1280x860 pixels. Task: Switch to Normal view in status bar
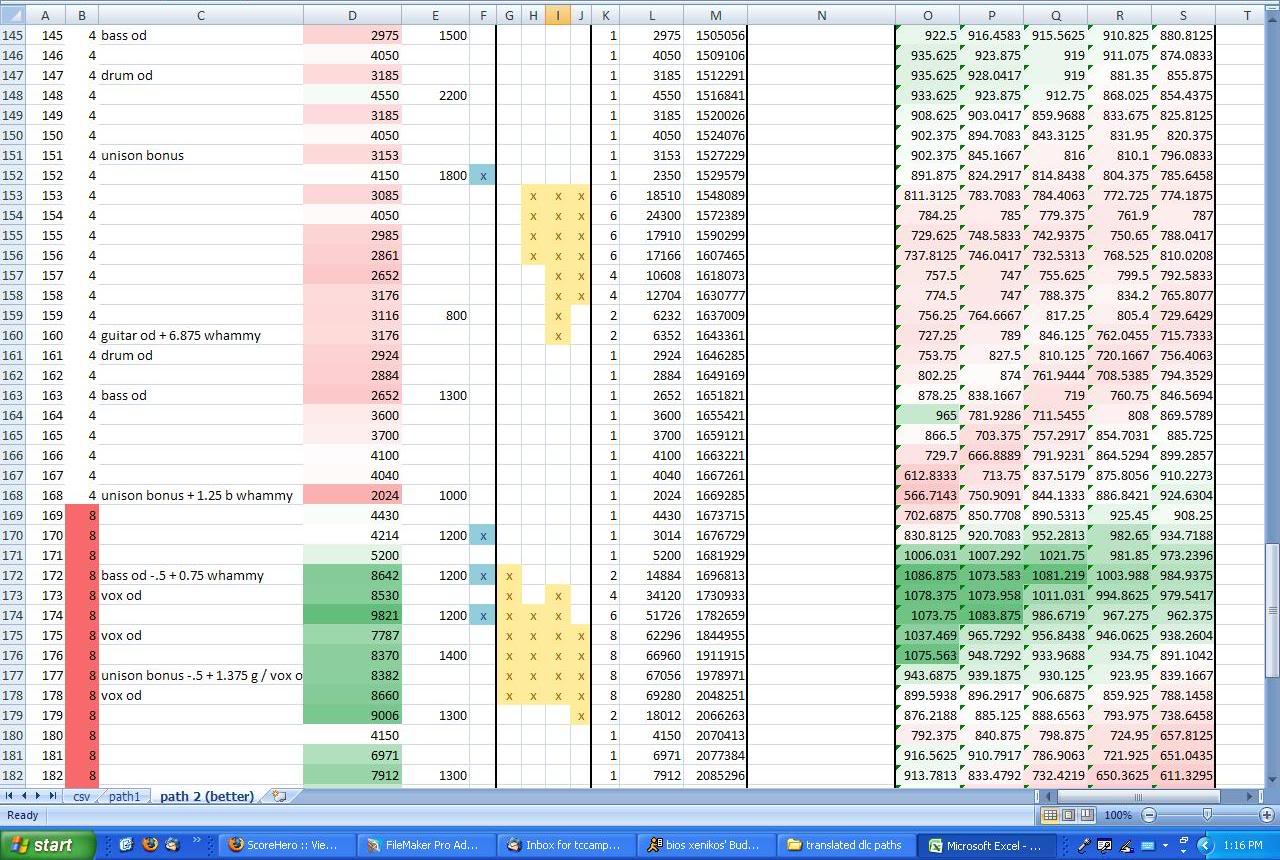(x=1049, y=815)
